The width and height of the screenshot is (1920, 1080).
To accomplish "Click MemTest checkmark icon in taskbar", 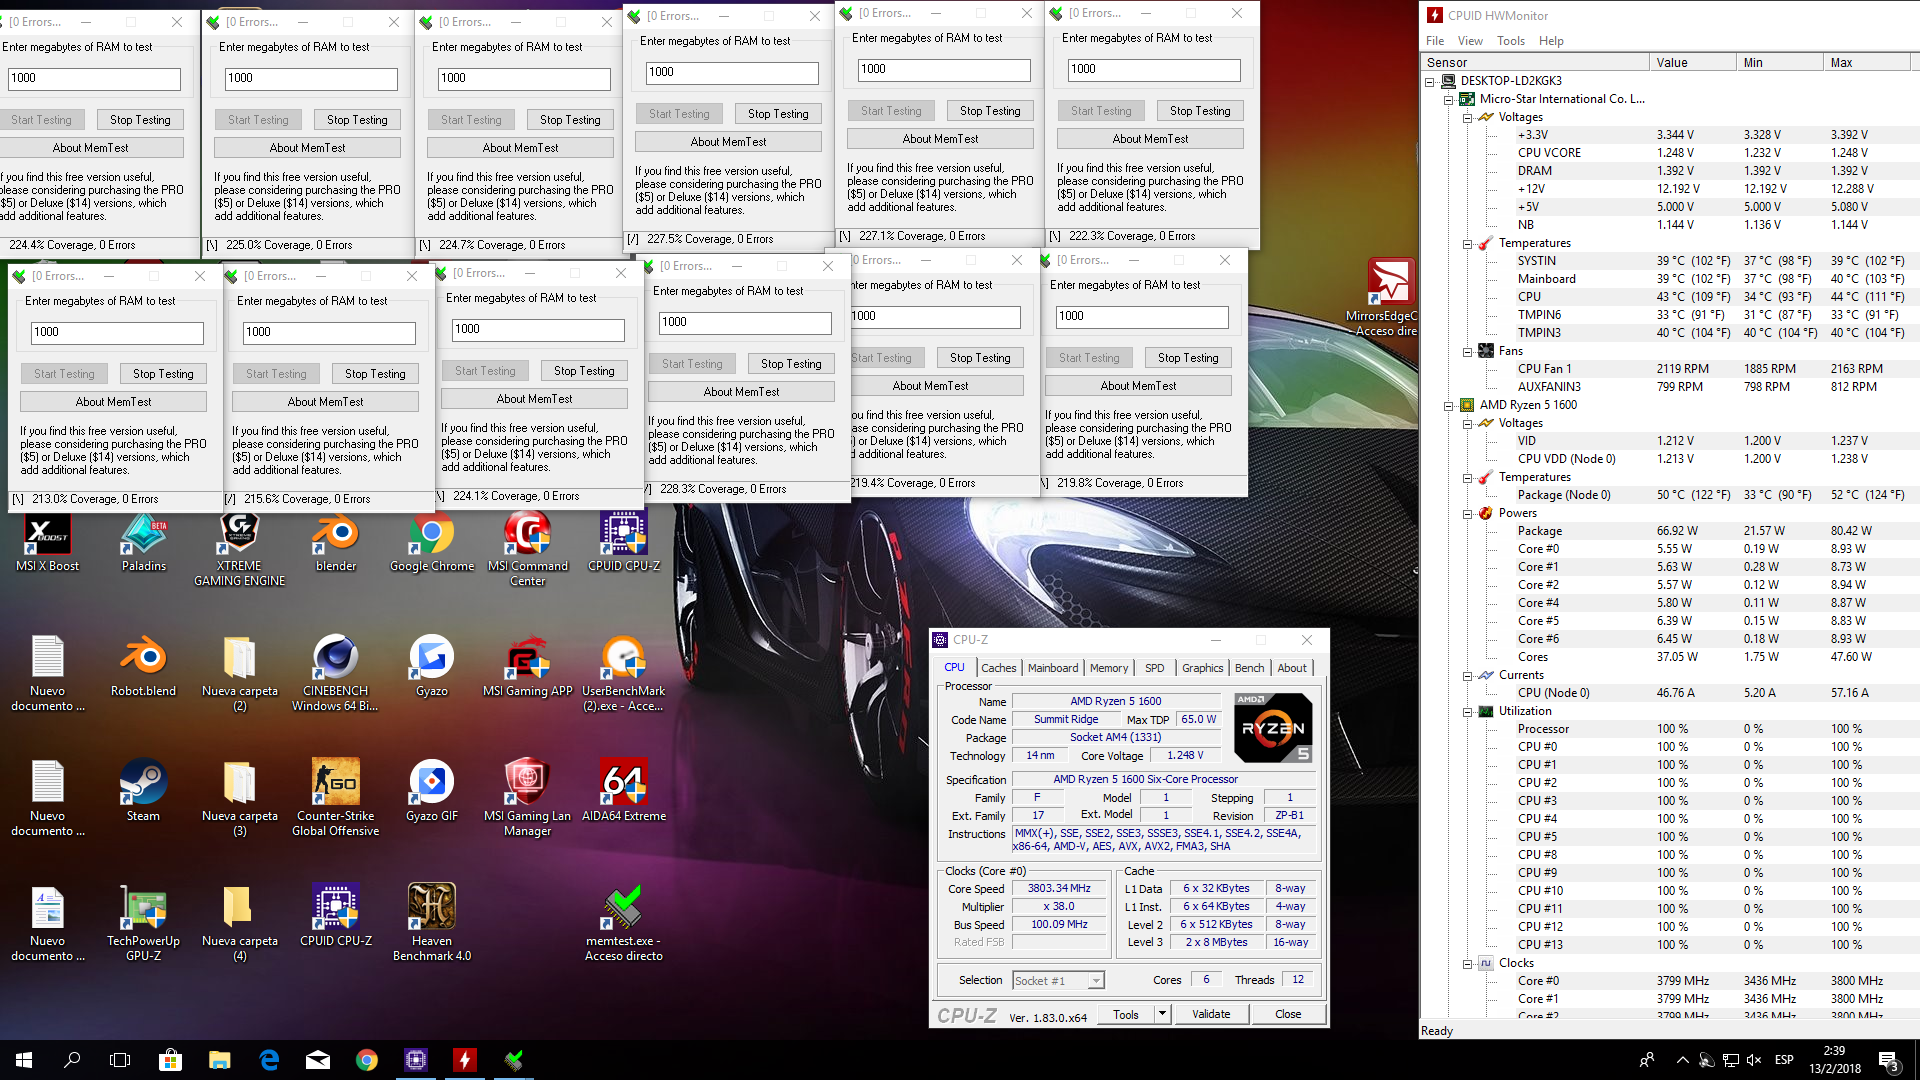I will pos(514,1060).
